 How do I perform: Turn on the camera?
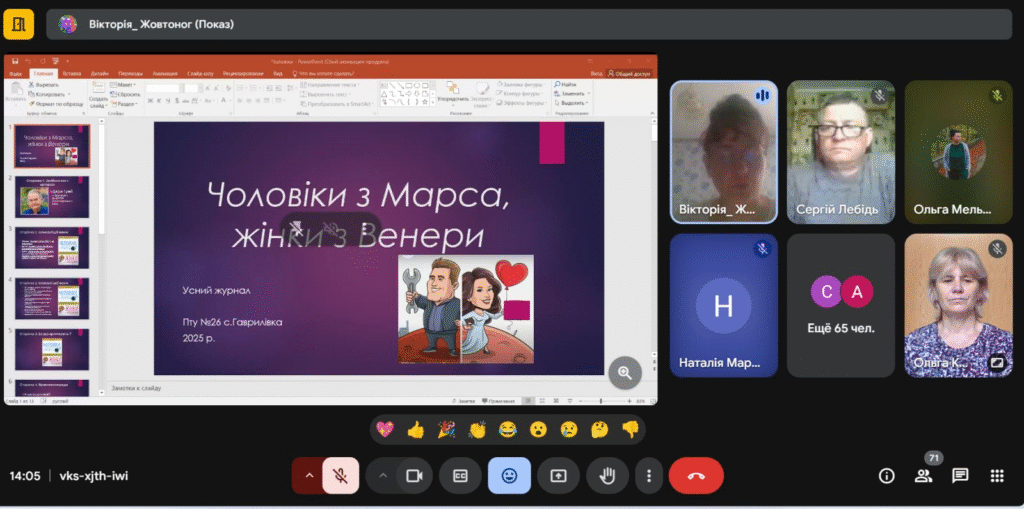click(x=413, y=476)
